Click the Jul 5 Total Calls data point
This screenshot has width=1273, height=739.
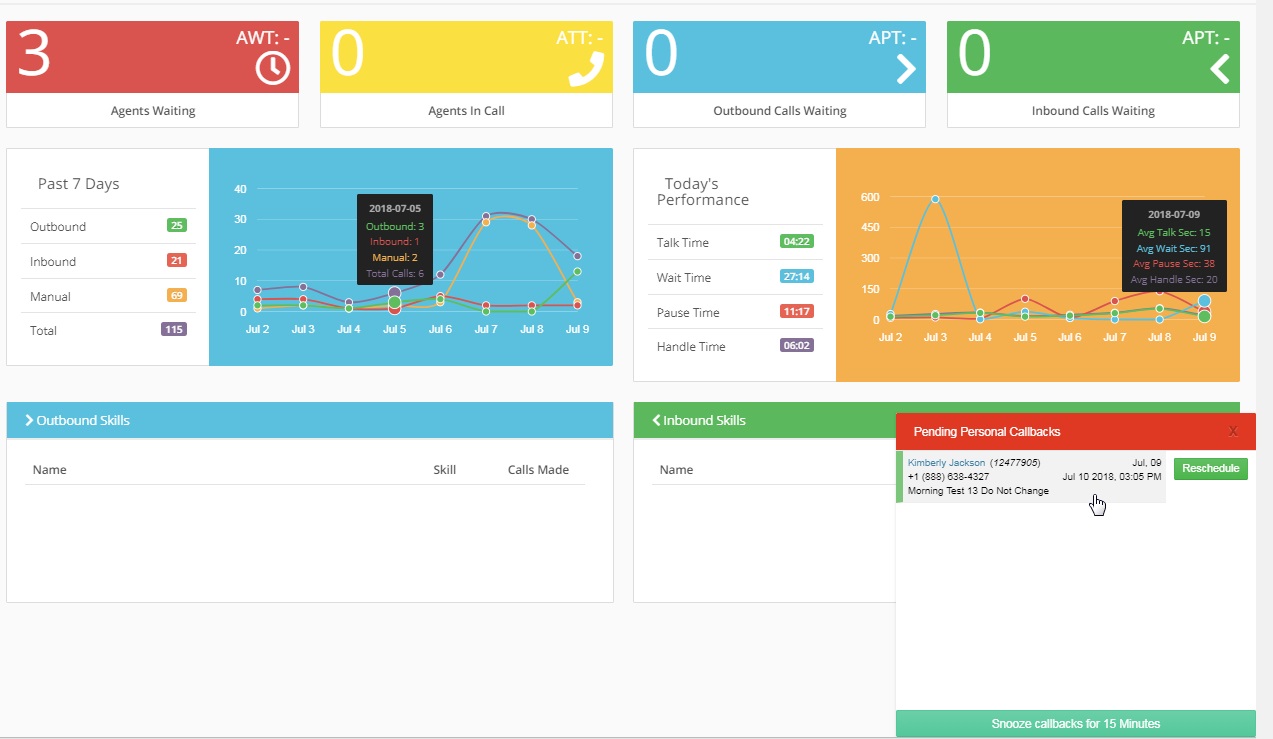pos(395,293)
